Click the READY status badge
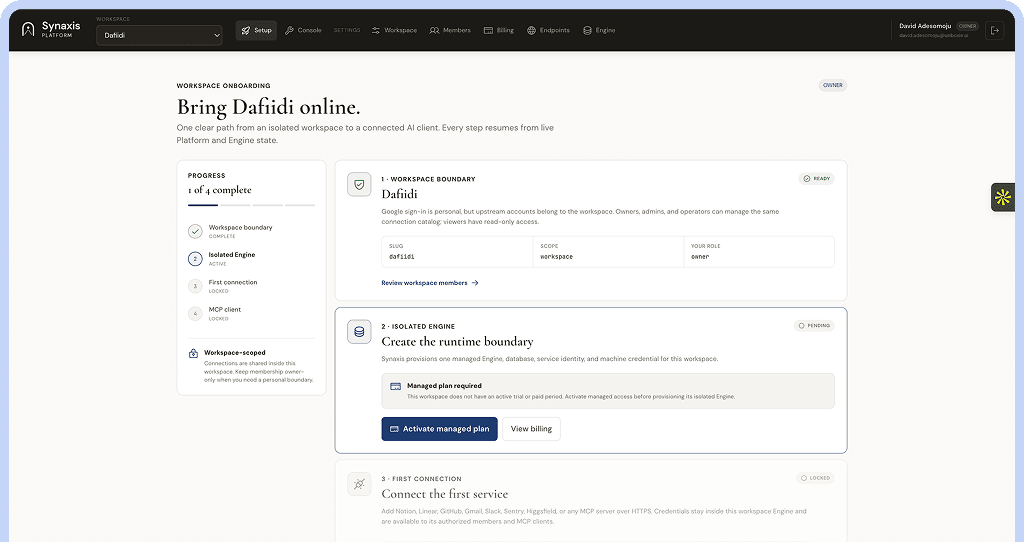 coord(816,178)
